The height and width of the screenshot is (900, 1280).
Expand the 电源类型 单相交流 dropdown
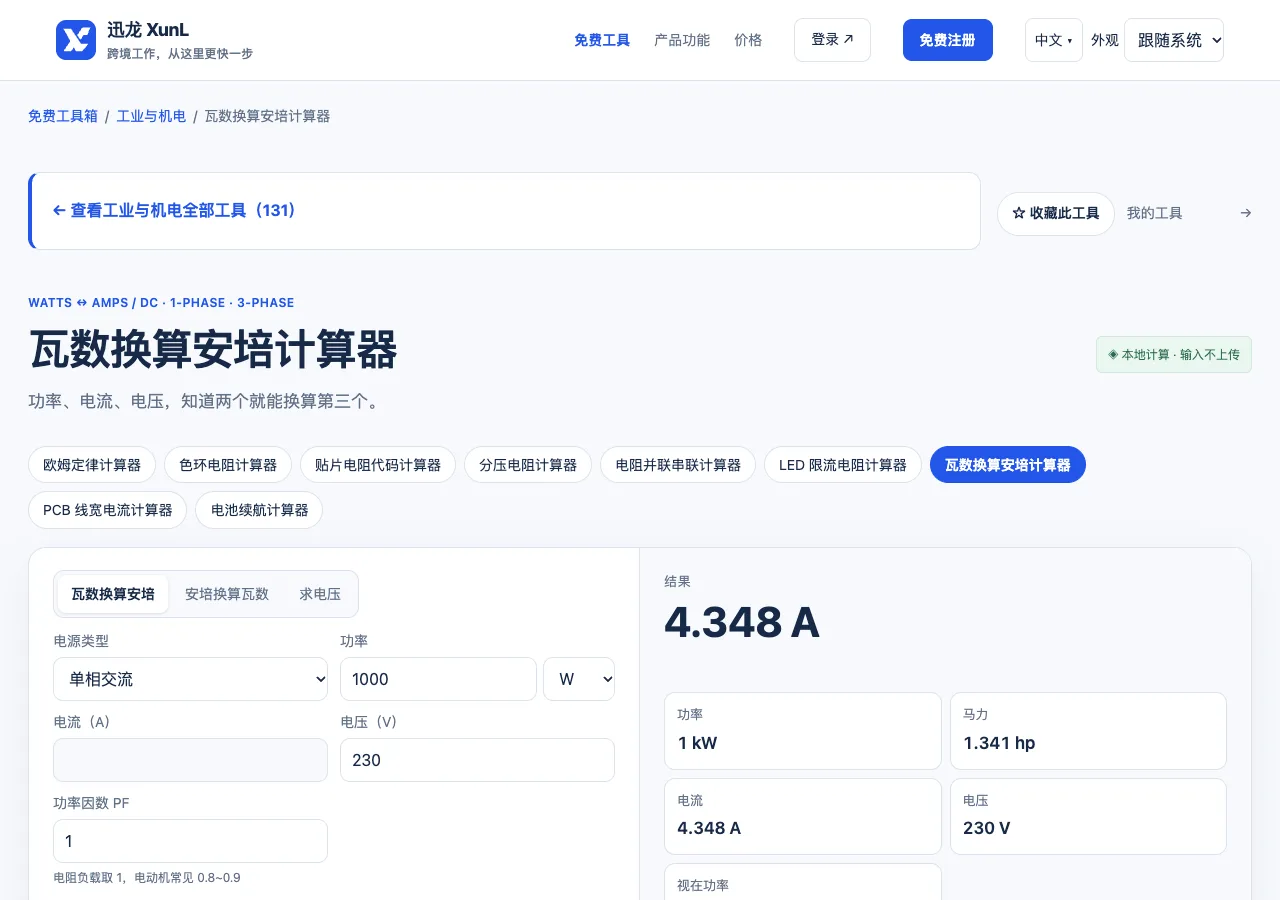(190, 679)
